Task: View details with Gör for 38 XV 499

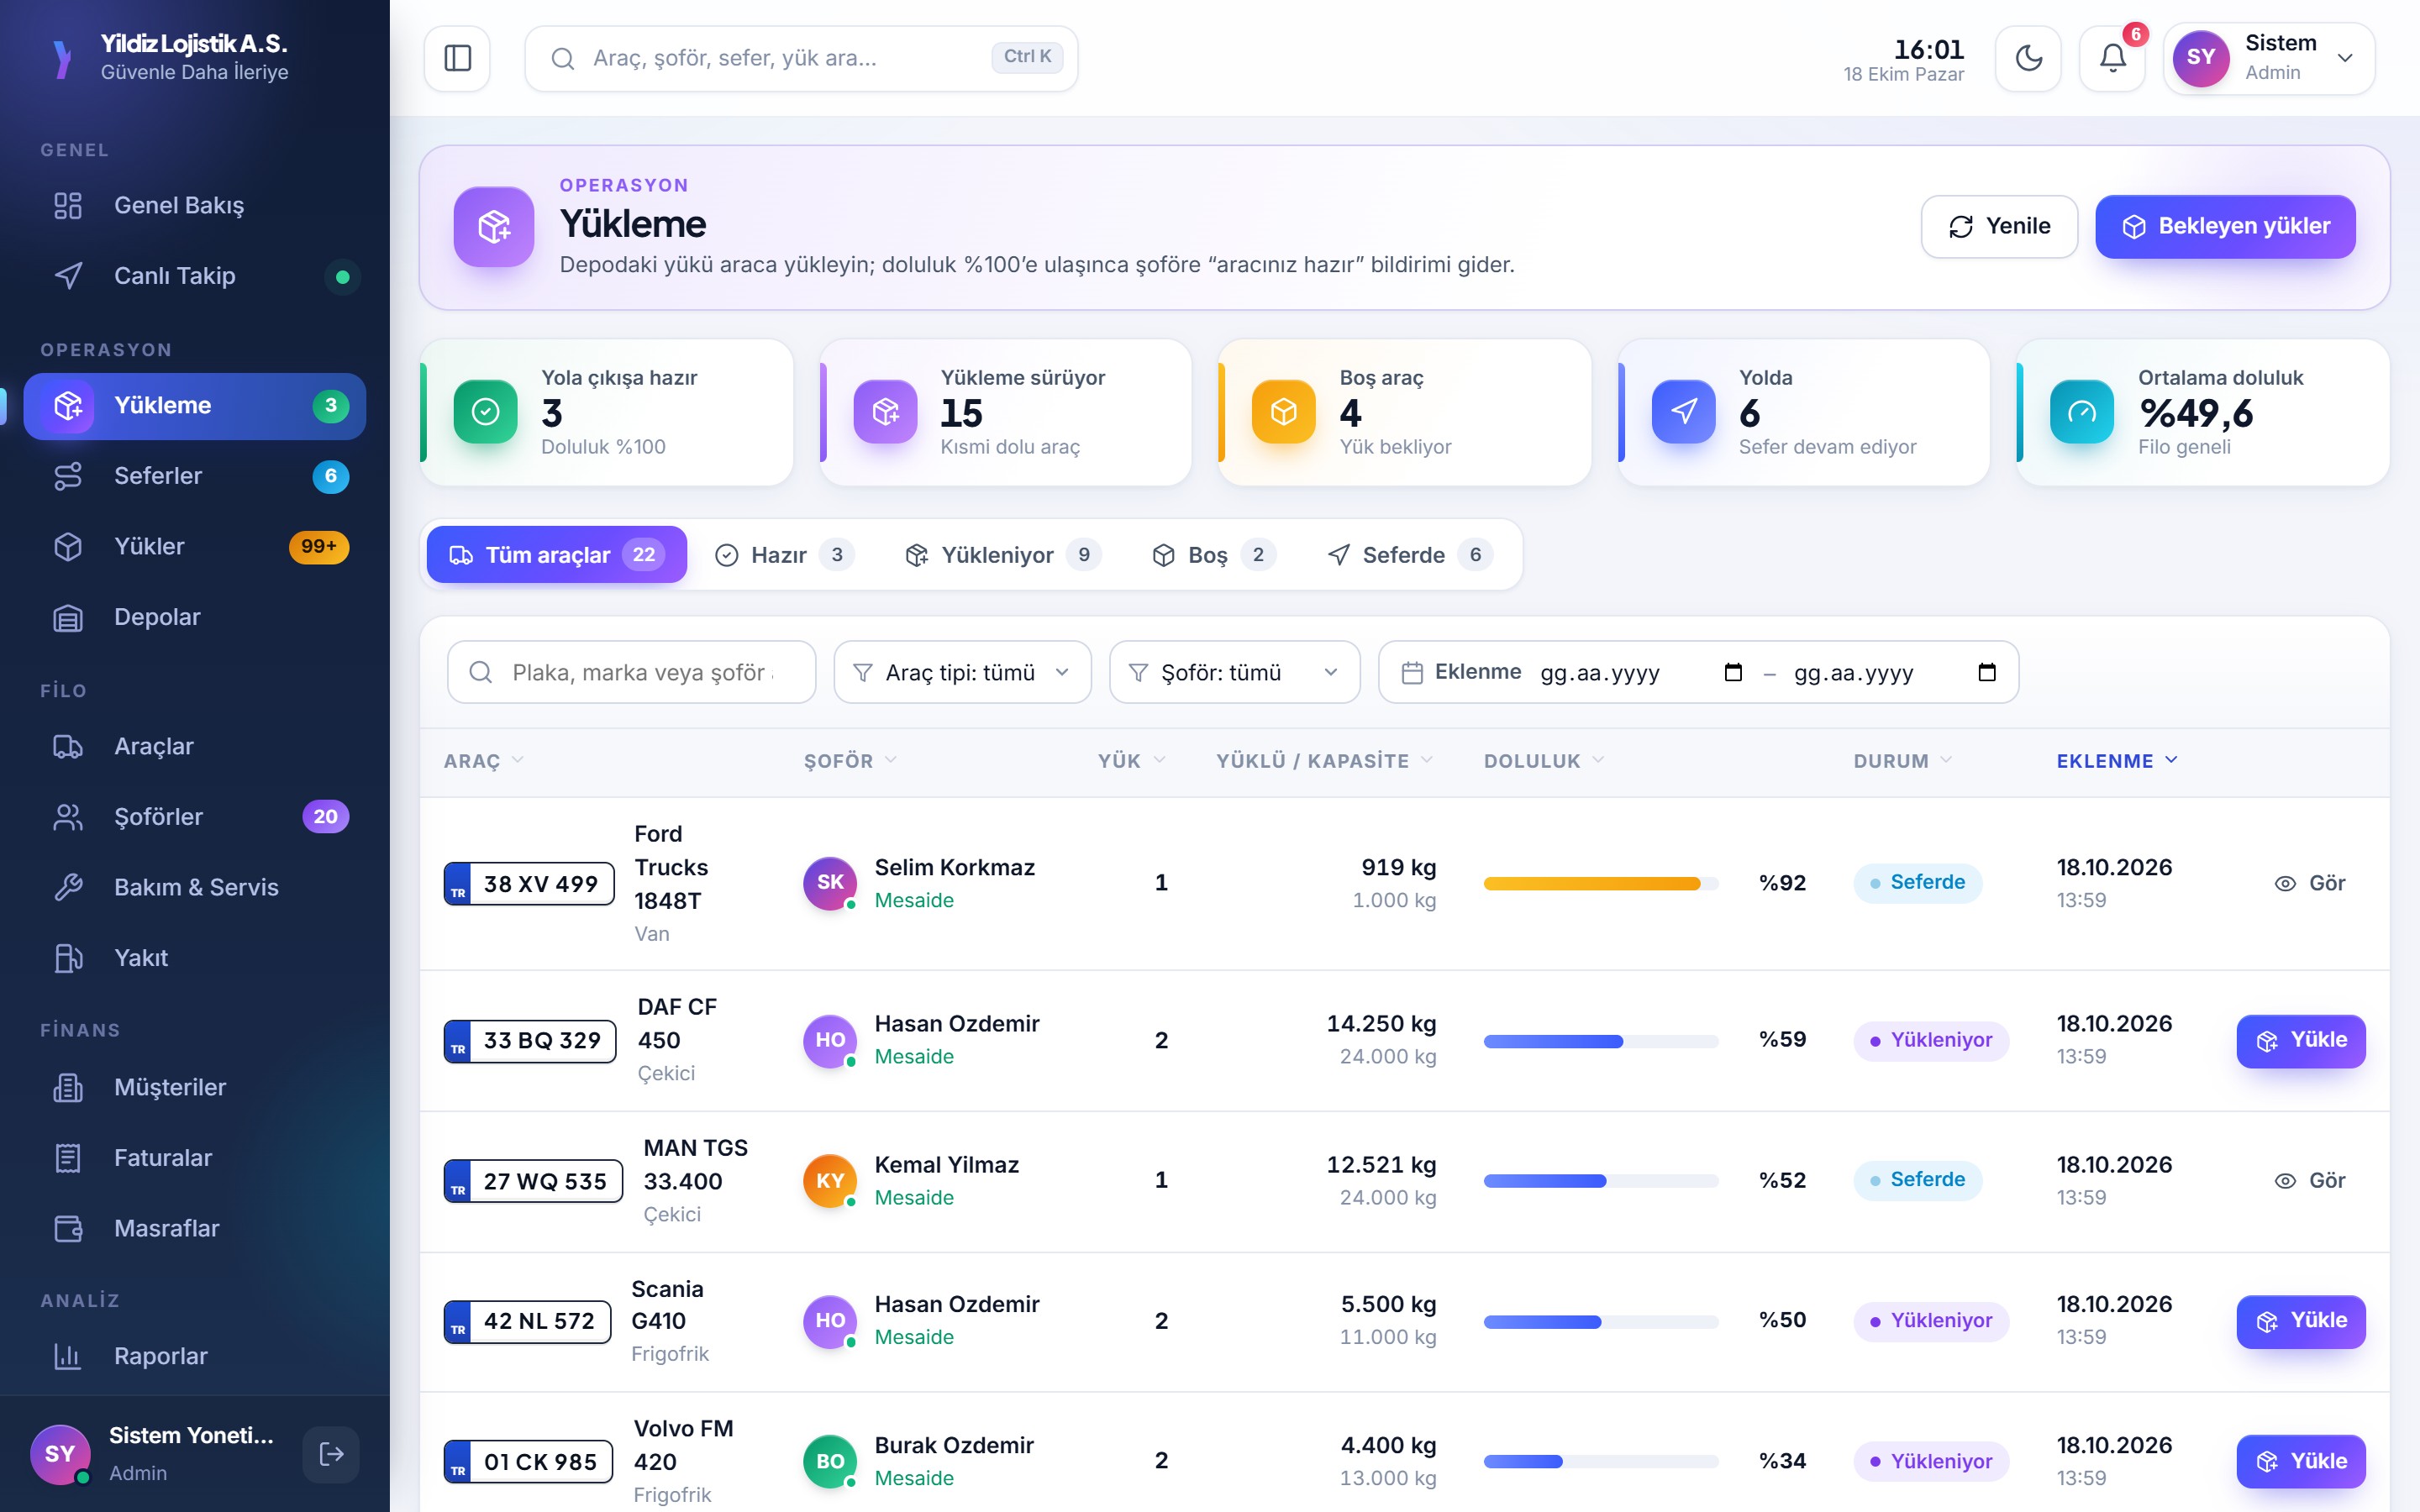Action: coord(2309,883)
